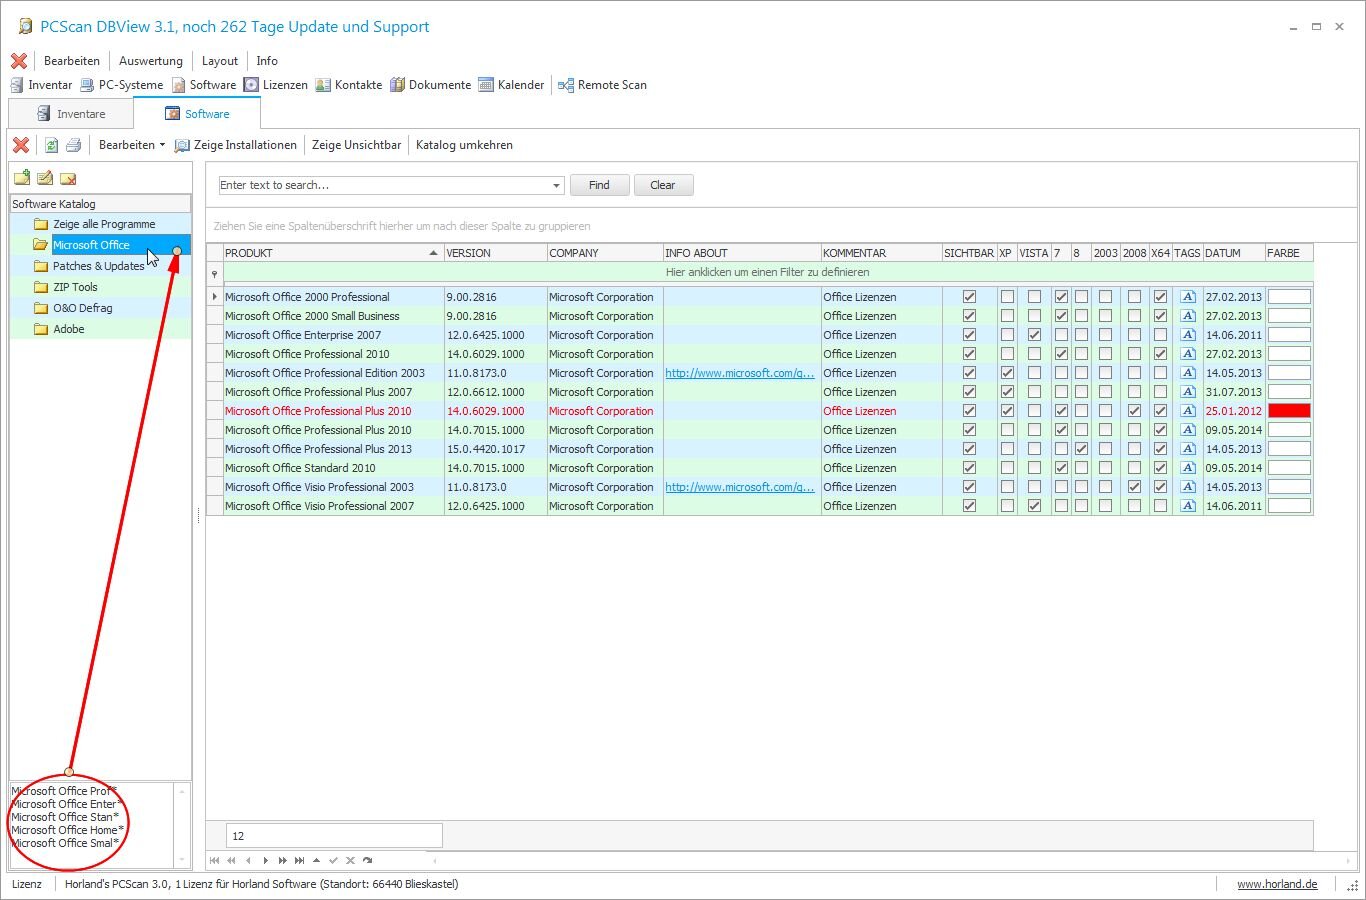The width and height of the screenshot is (1366, 900).
Task: Click the add folder icon above Software Katalog
Action: click(21, 179)
